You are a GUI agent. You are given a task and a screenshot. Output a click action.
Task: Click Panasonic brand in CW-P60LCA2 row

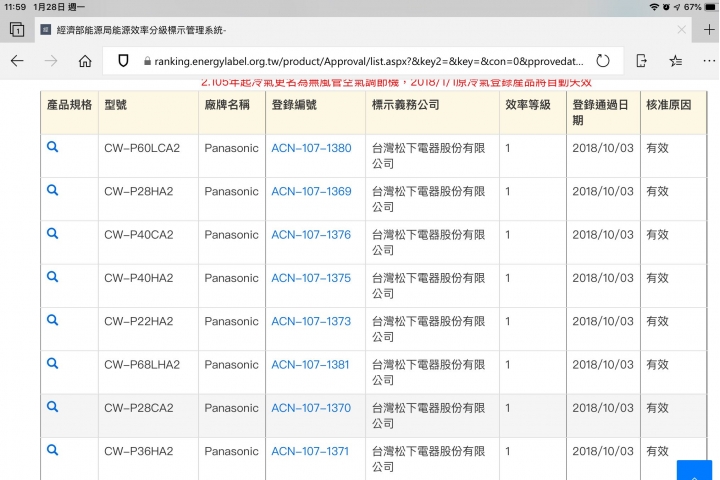point(231,148)
